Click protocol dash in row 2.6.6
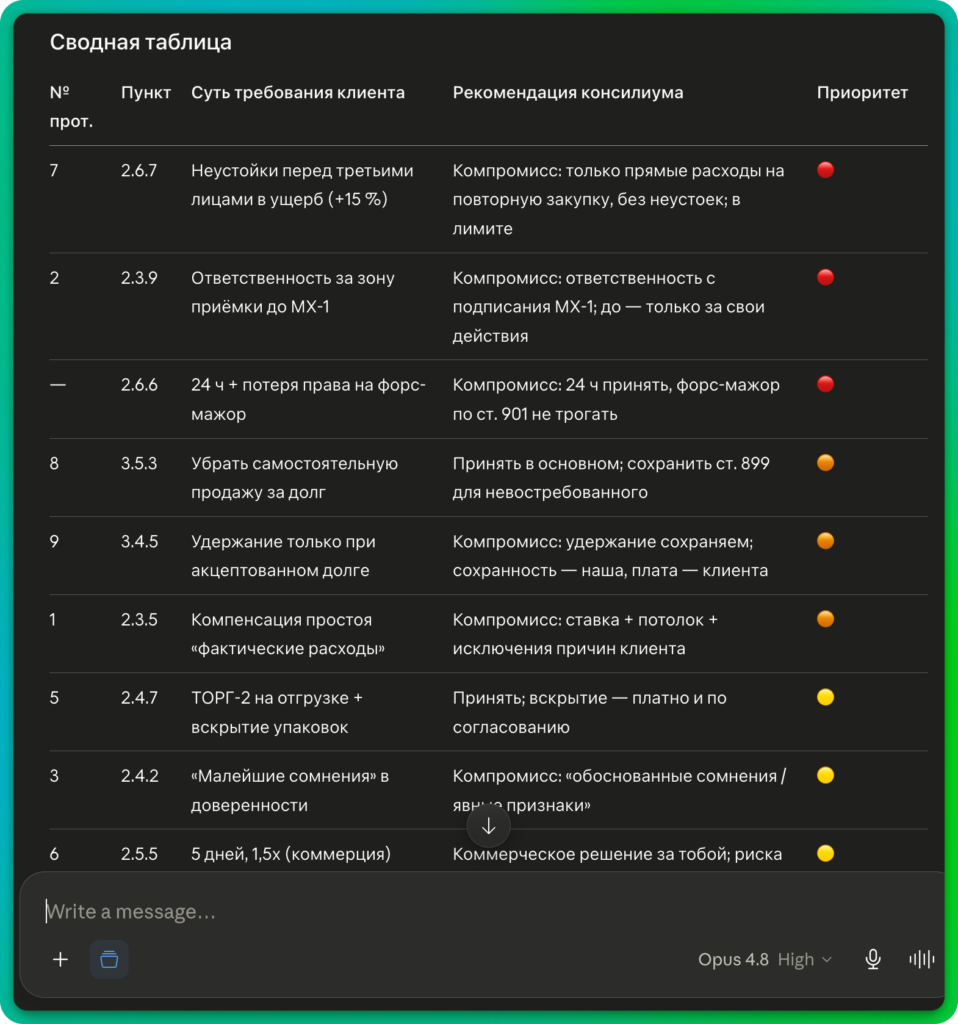Image resolution: width=958 pixels, height=1024 pixels. (x=57, y=385)
